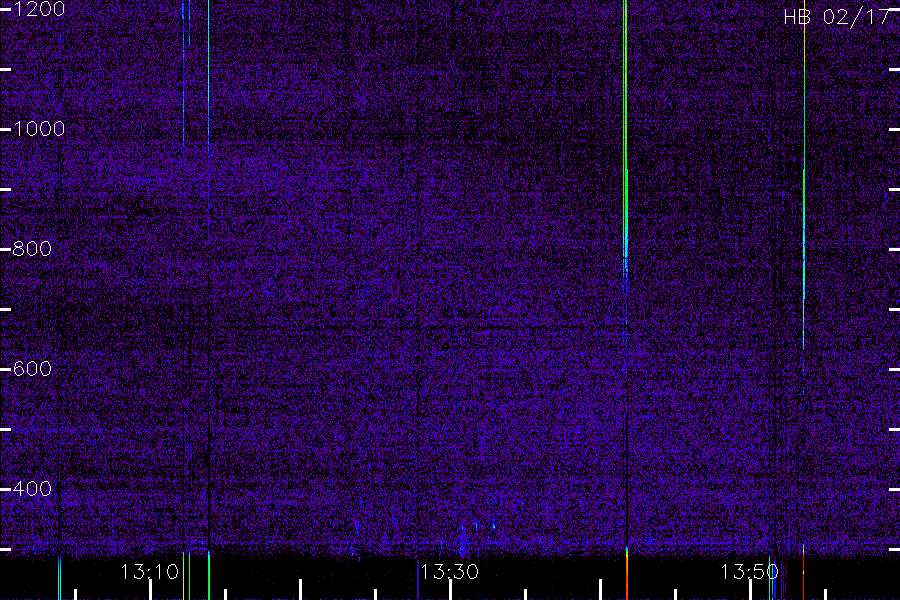Viewport: 900px width, 600px height.
Task: Select the bright green signal streak before 13:50
Action: [x=625, y=138]
